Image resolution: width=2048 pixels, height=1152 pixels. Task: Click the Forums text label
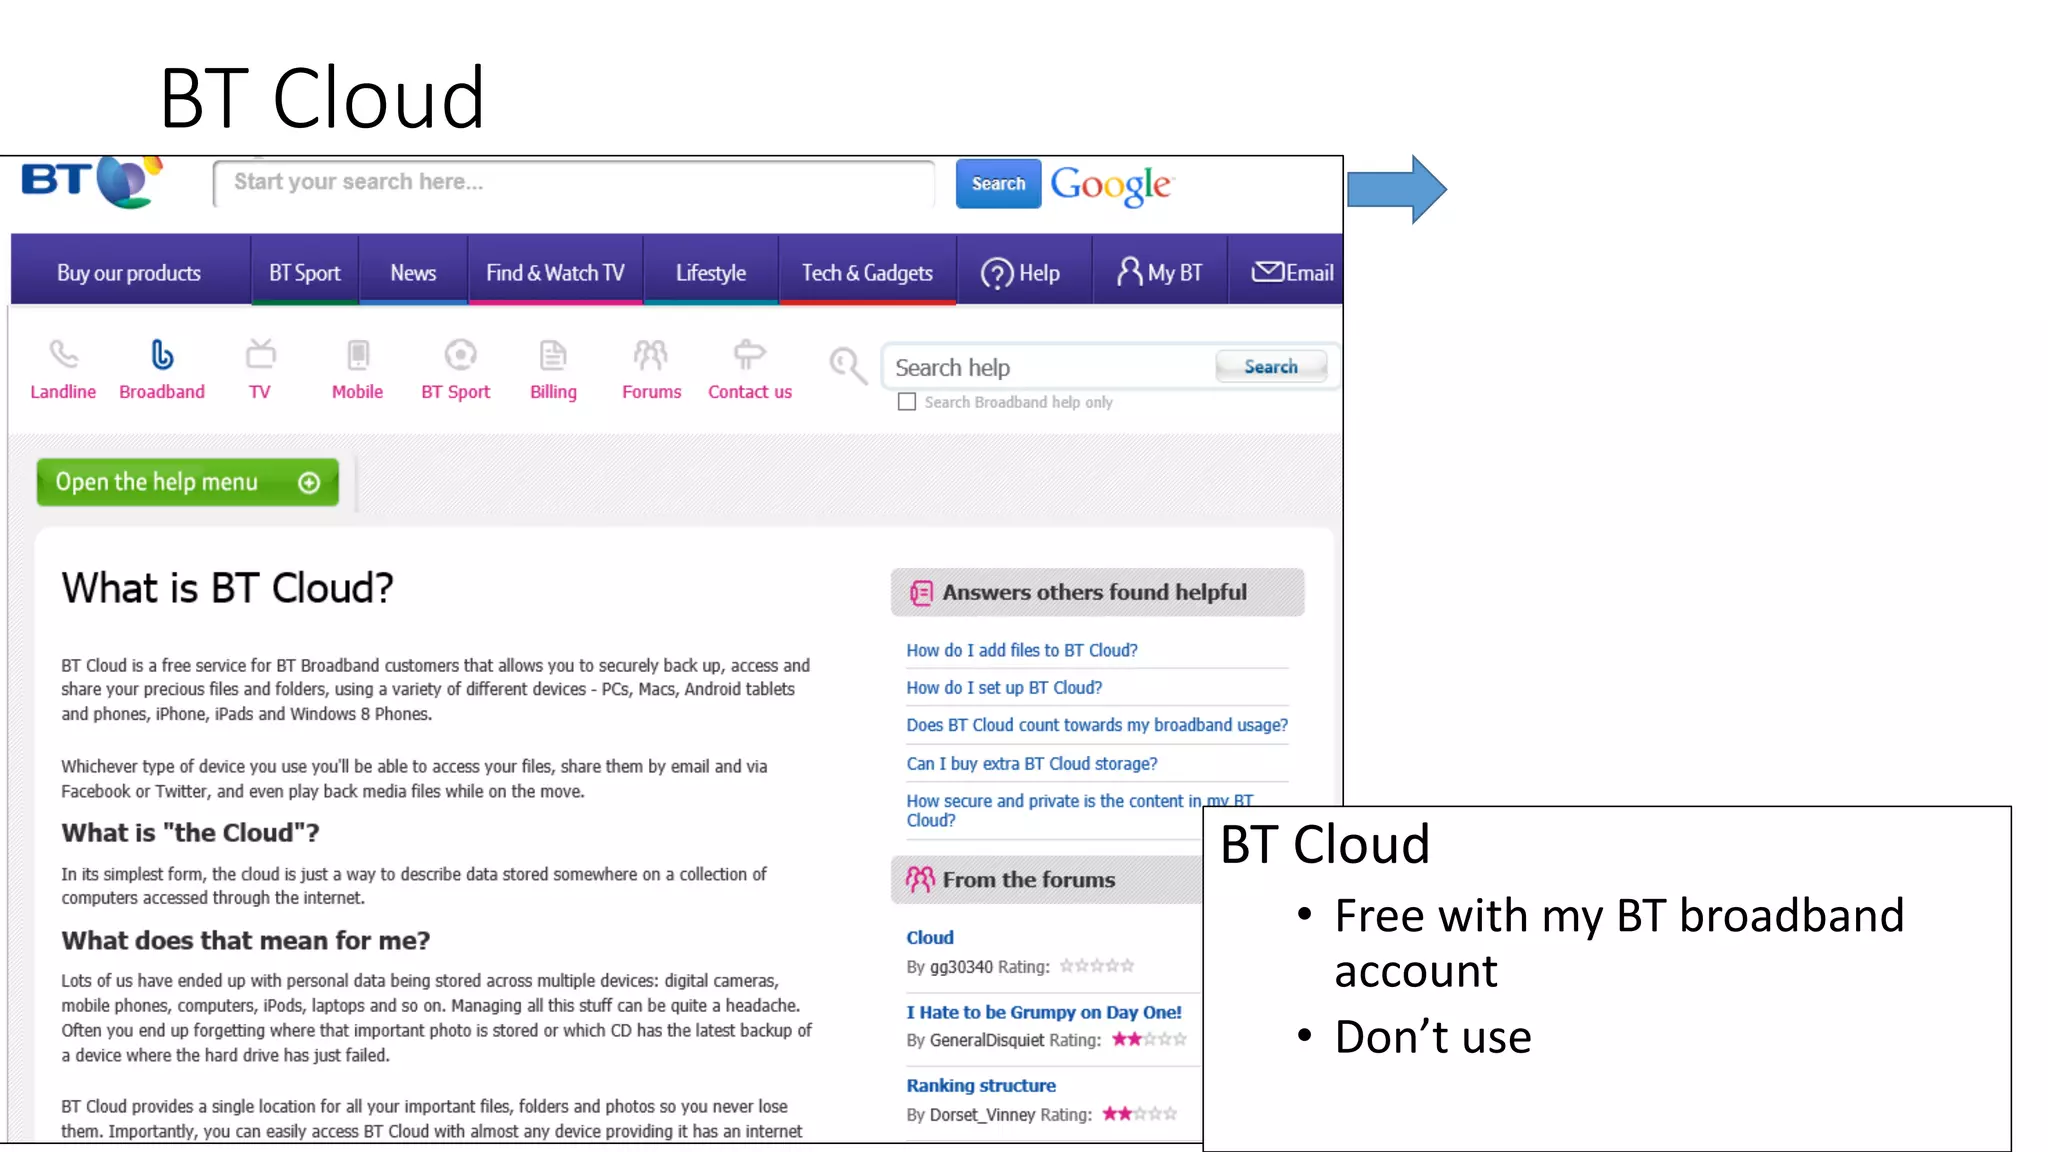[651, 392]
